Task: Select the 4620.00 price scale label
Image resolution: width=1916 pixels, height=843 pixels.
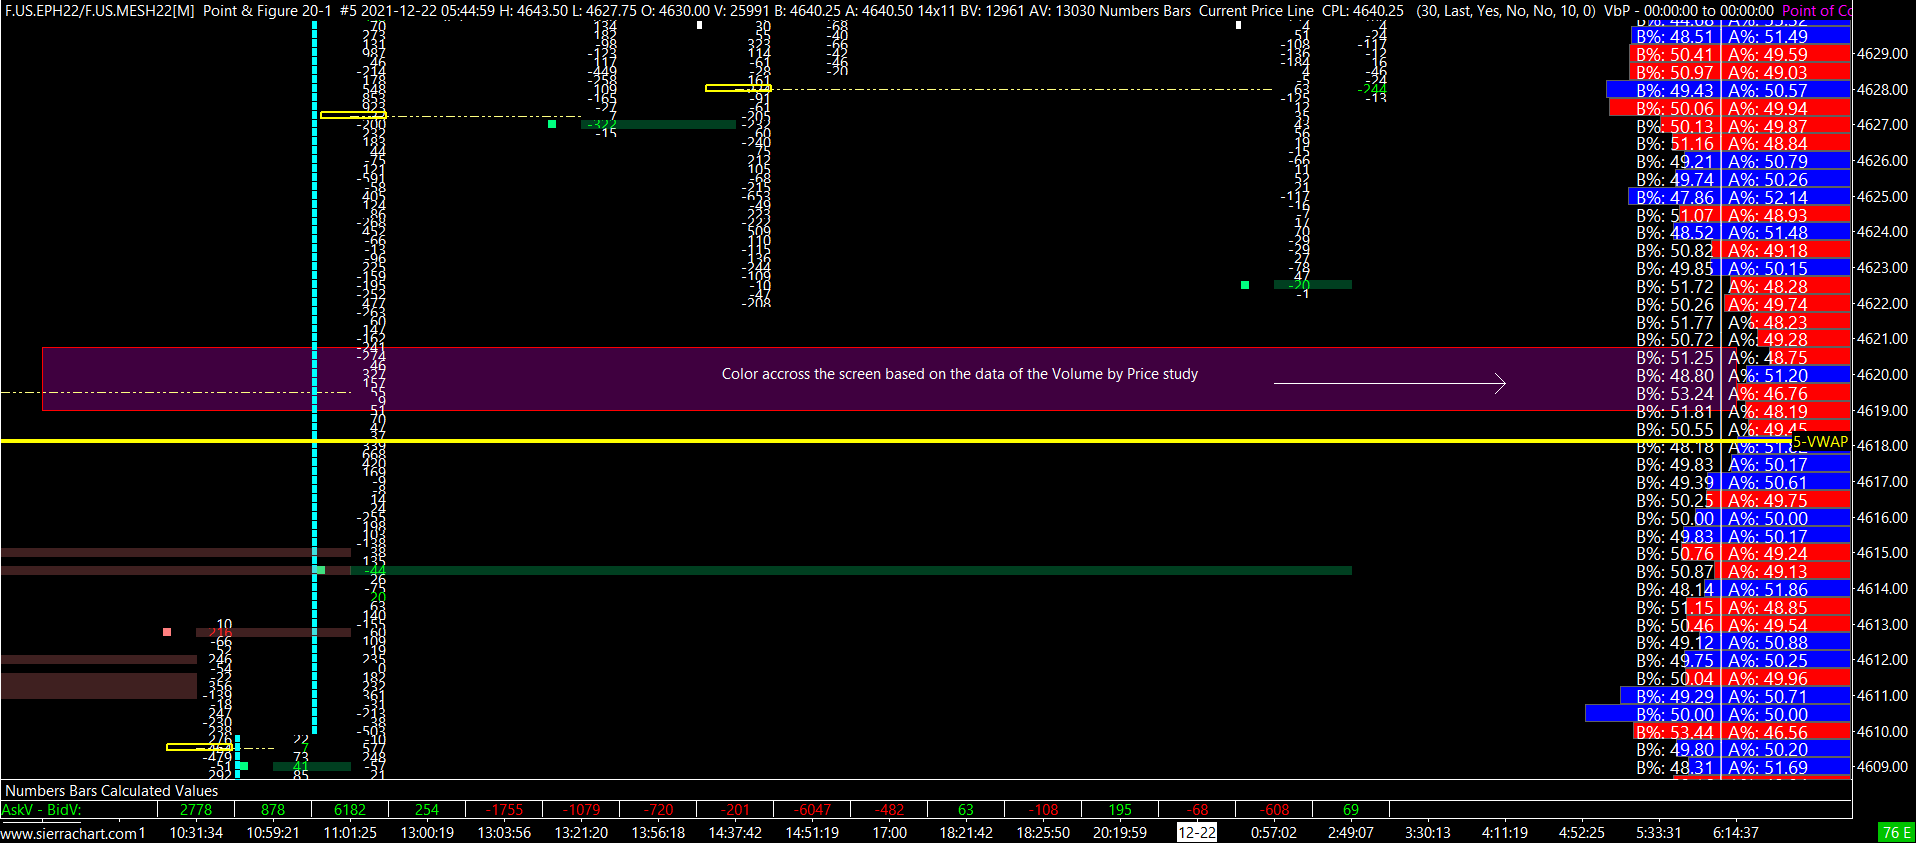Action: (1882, 375)
